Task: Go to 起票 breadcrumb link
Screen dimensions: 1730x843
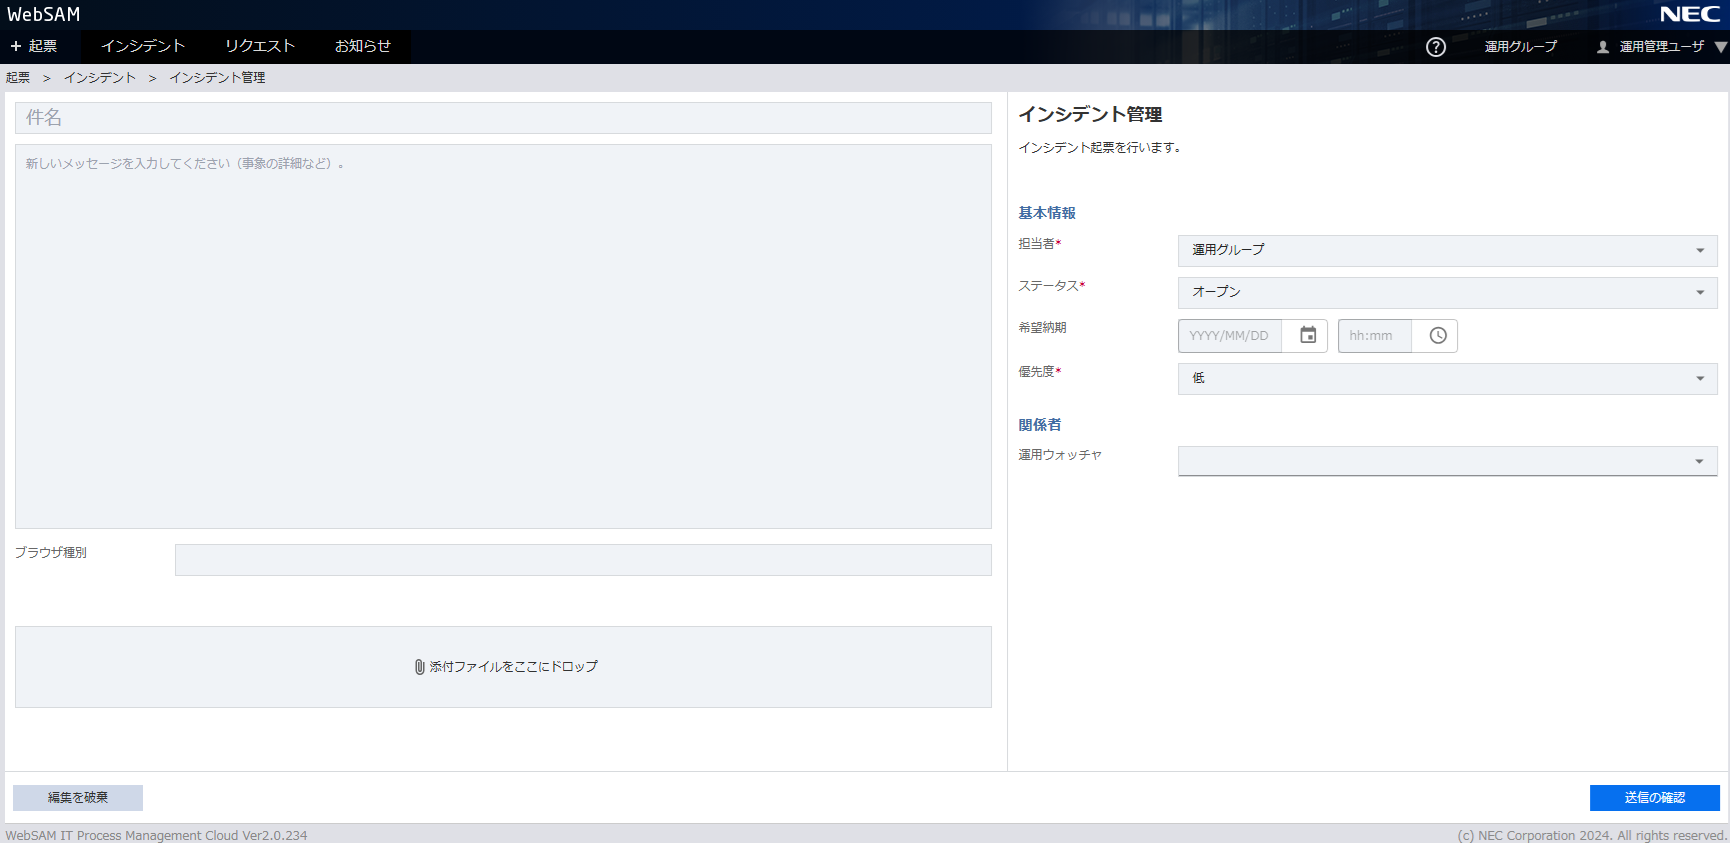Action: 18,78
